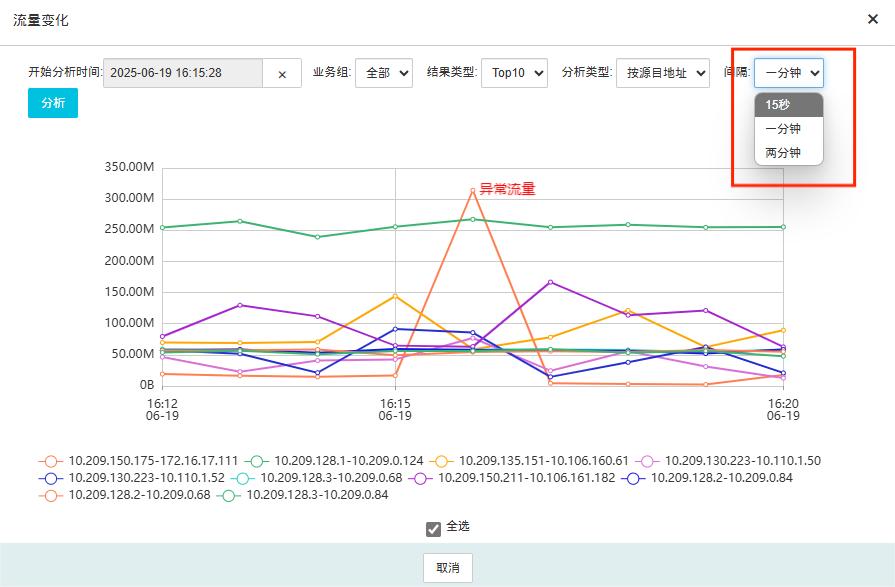Click the 异常流量 annotation text
The height and width of the screenshot is (587, 895).
[x=507, y=189]
